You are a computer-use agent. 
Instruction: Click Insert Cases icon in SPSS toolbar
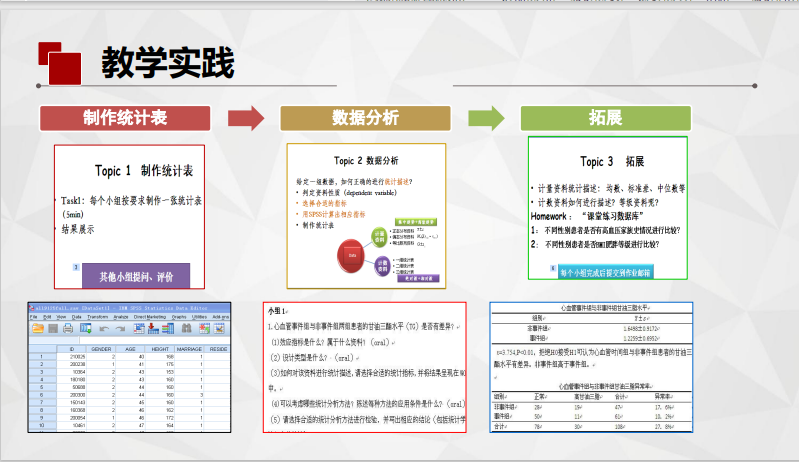pos(204,329)
